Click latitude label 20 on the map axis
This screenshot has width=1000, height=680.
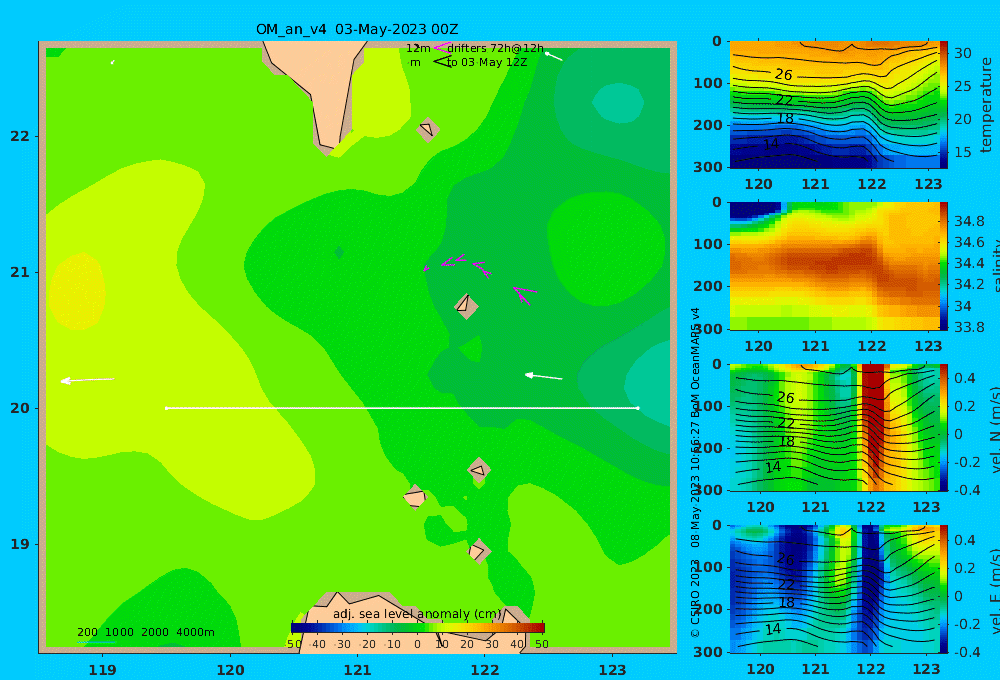tap(20, 408)
